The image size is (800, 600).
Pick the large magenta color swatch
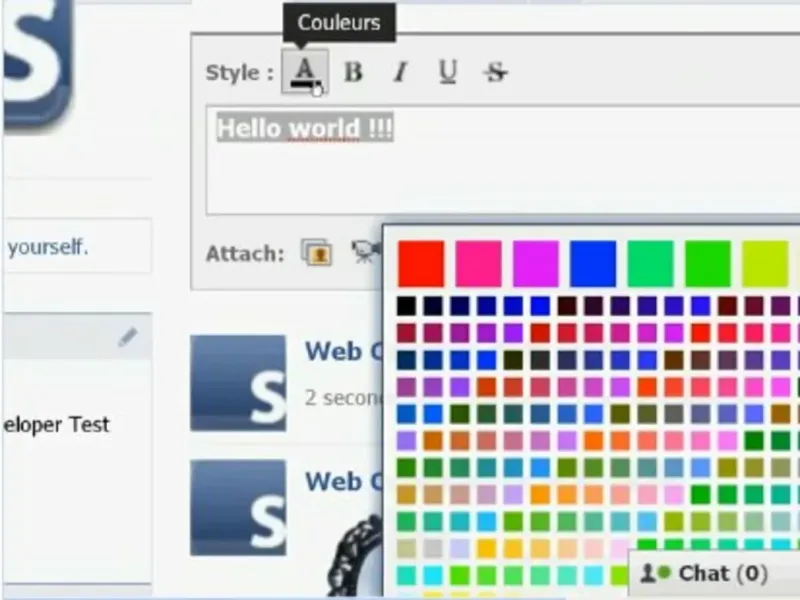[536, 264]
